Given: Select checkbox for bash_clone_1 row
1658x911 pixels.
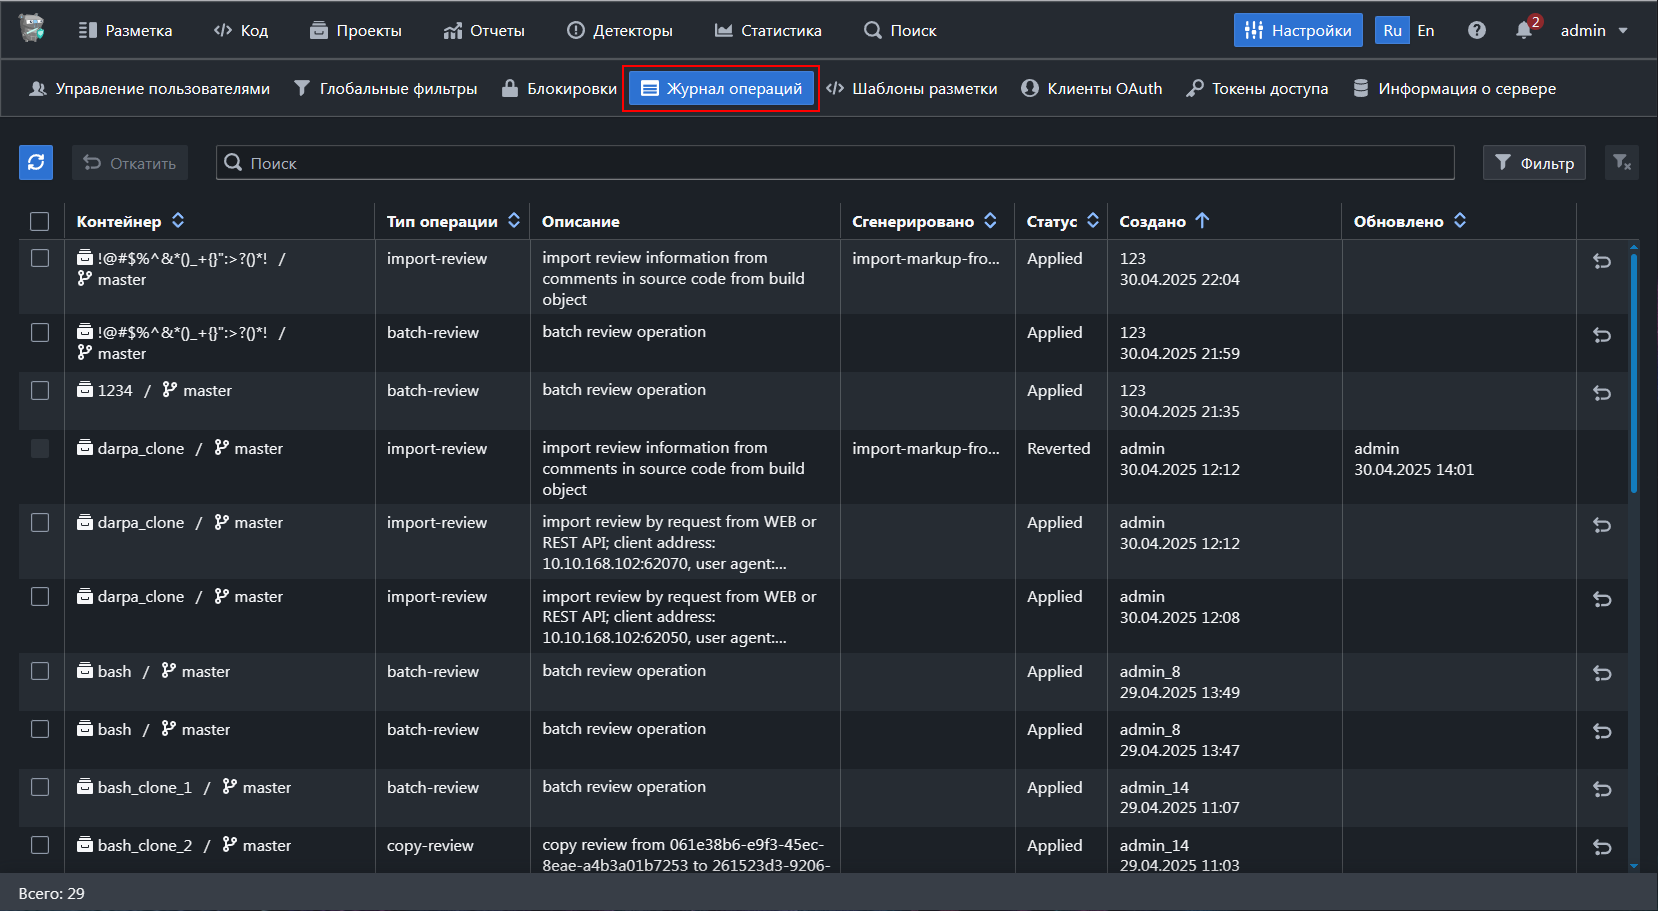Looking at the screenshot, I should coord(40,787).
